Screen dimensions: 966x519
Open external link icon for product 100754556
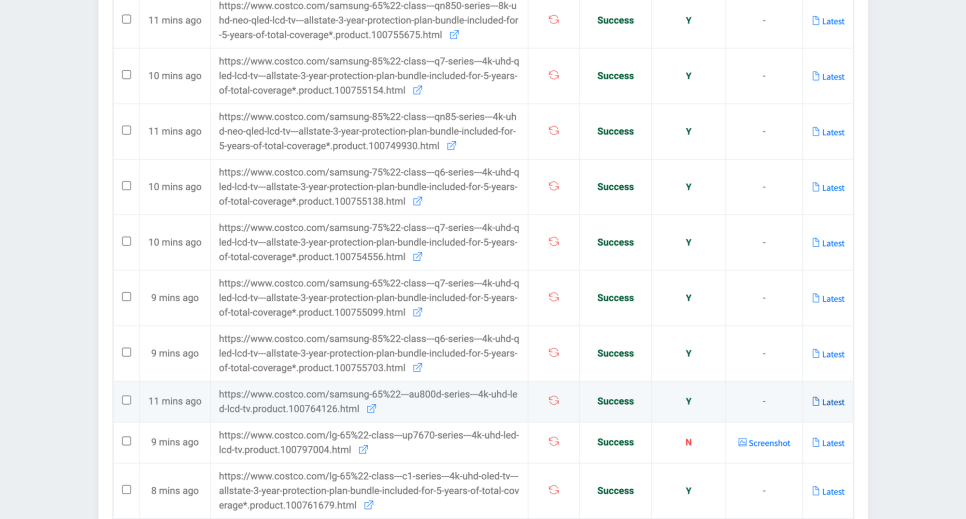[x=417, y=257]
